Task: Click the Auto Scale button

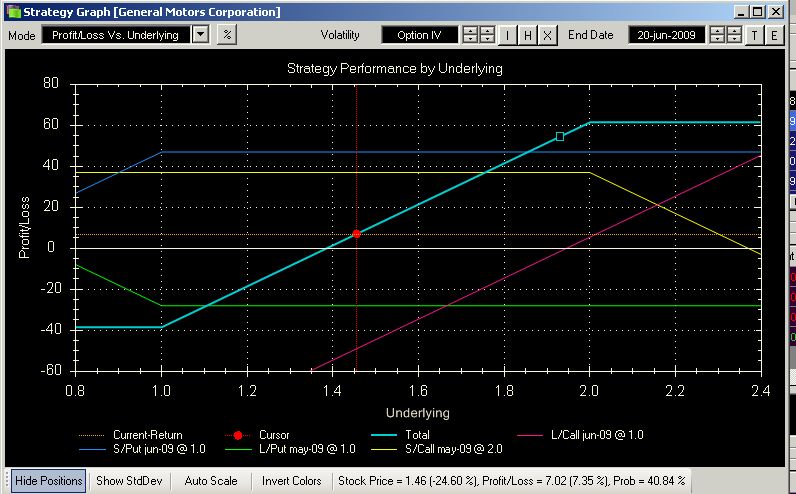Action: (211, 480)
